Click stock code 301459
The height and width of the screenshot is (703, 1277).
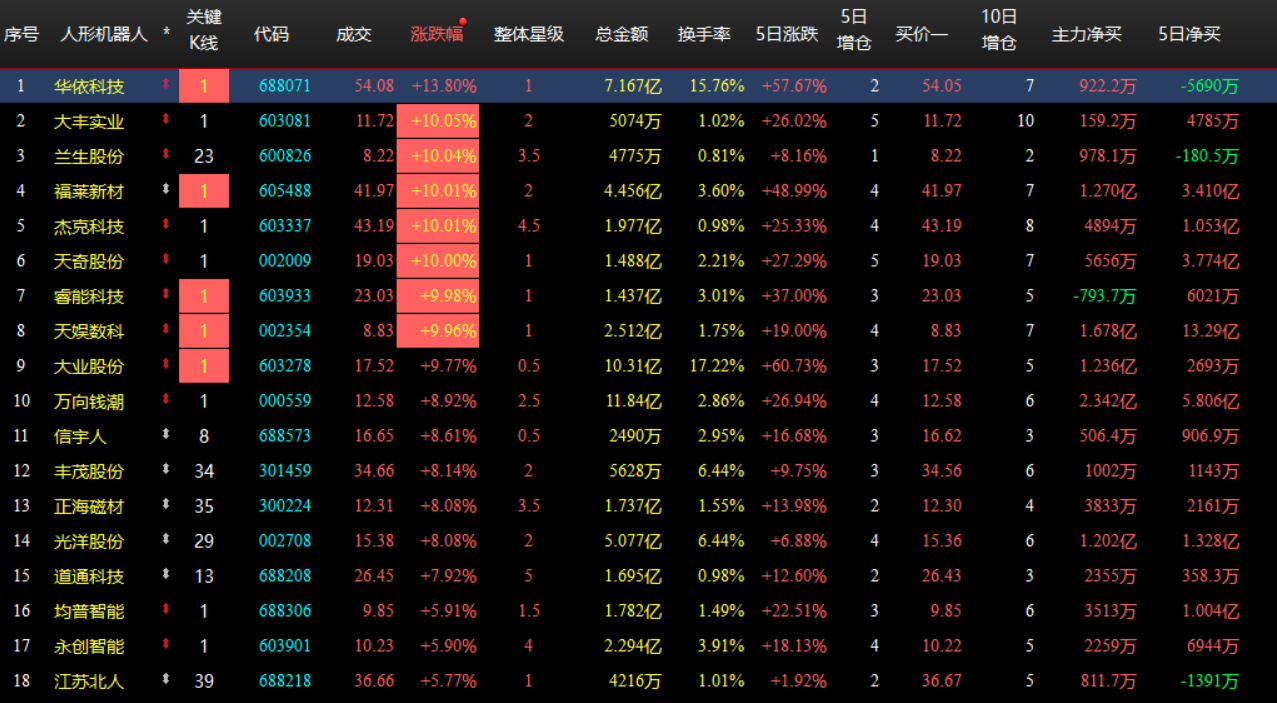pos(285,471)
